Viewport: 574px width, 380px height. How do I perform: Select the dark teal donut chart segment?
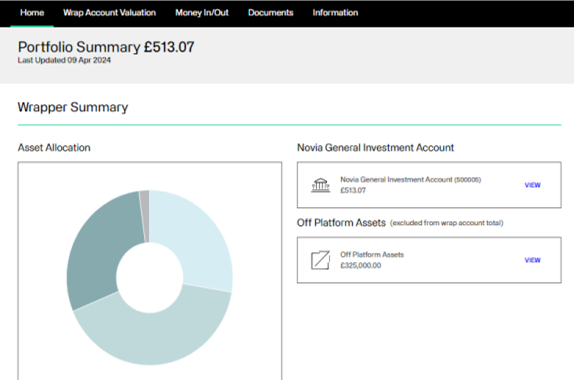click(x=102, y=249)
